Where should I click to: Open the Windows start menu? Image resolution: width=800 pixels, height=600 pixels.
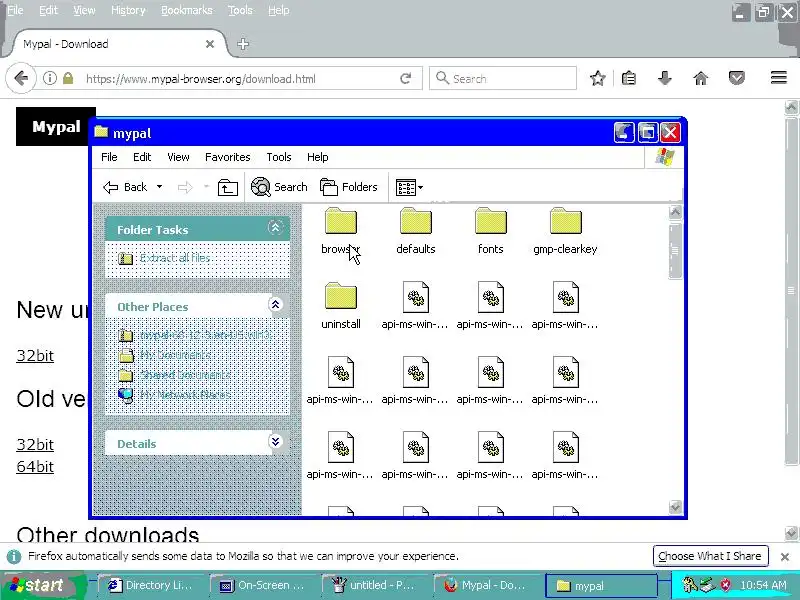click(41, 585)
